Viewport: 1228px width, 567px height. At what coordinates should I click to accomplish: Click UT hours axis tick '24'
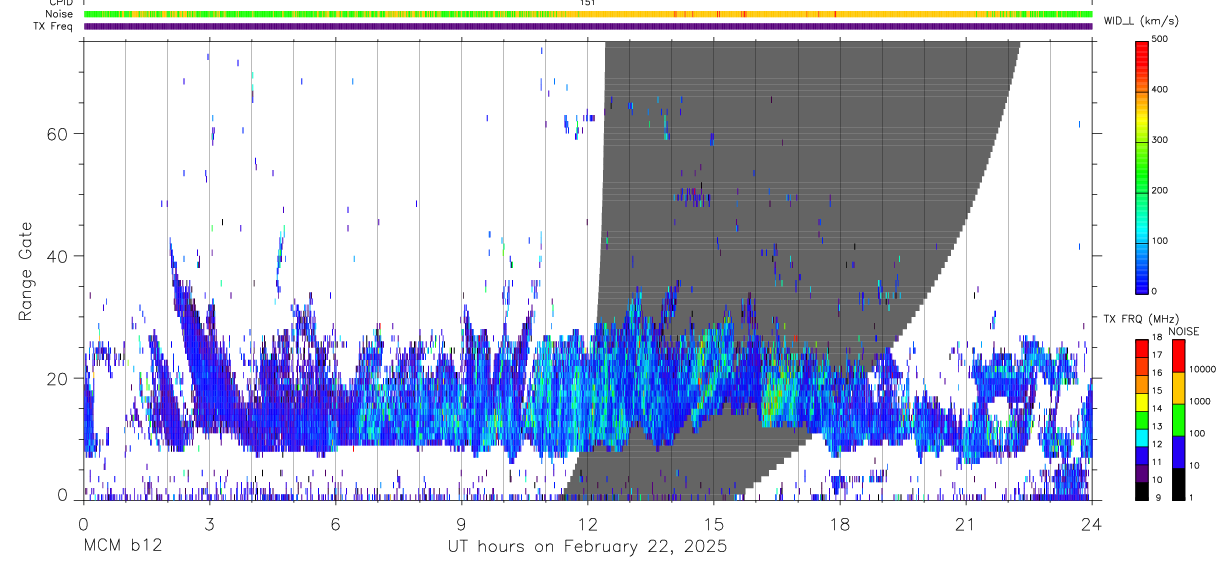(1092, 525)
